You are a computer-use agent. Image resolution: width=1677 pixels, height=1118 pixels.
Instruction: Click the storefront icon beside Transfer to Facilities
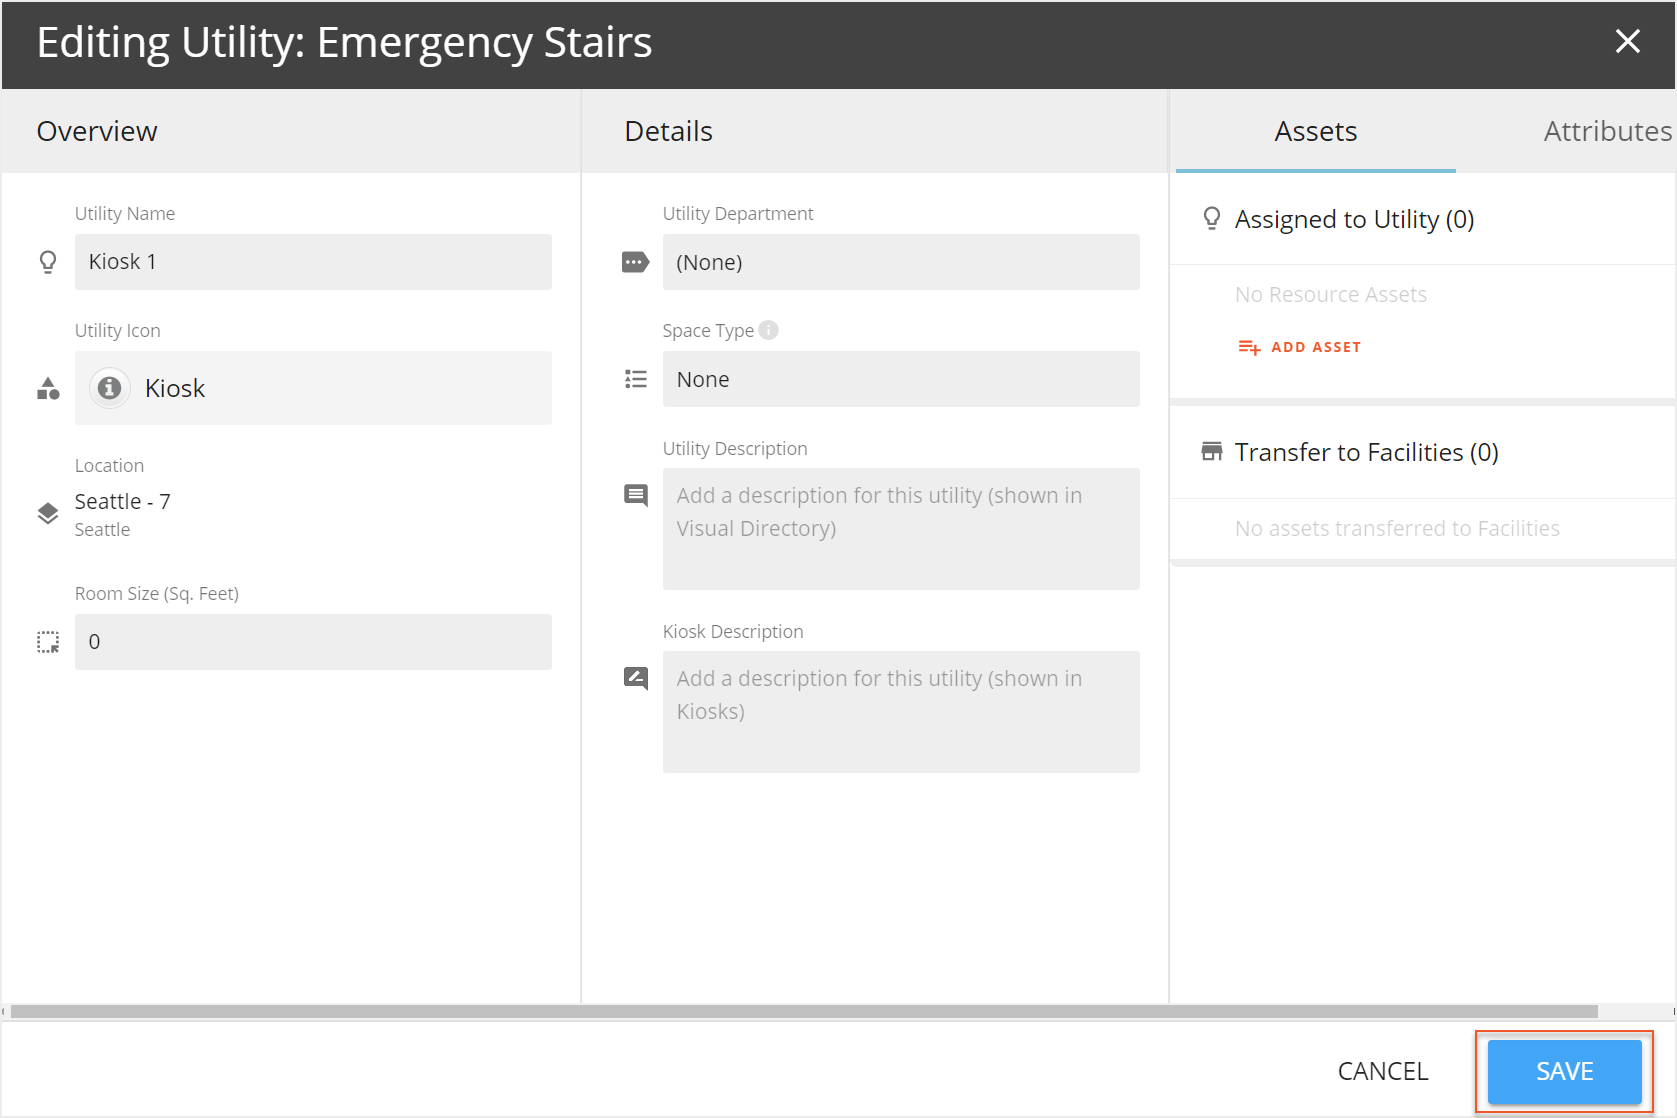(x=1211, y=451)
